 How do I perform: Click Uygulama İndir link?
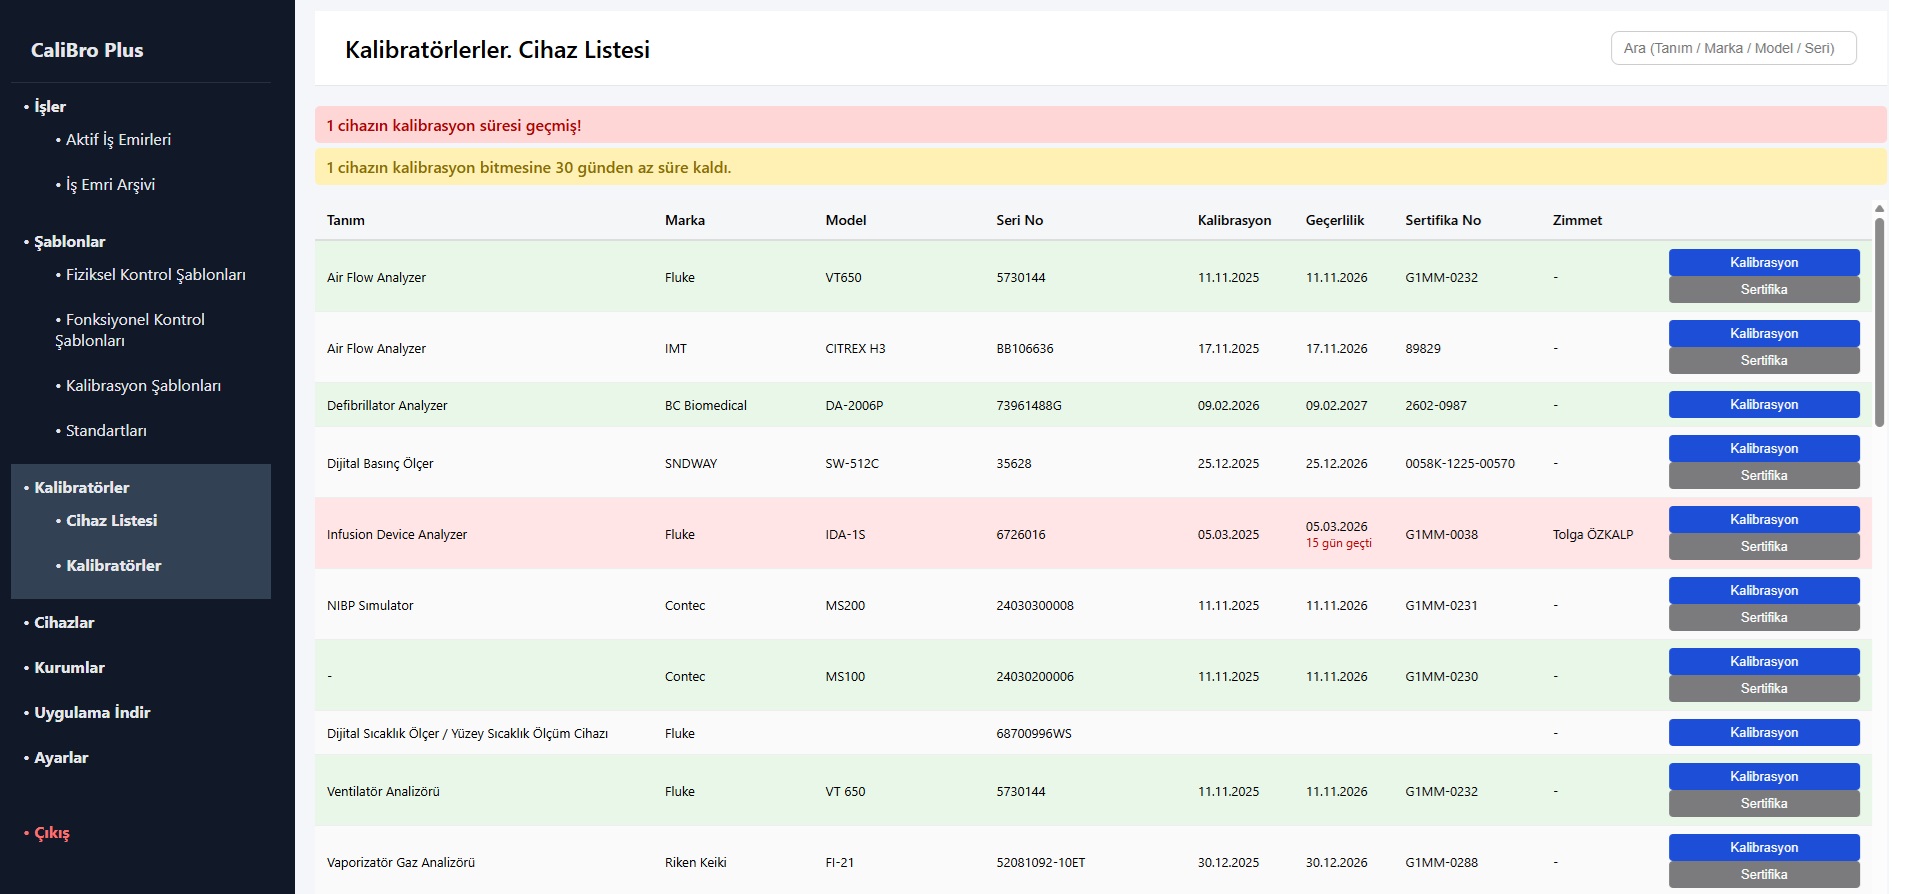pyautogui.click(x=92, y=713)
